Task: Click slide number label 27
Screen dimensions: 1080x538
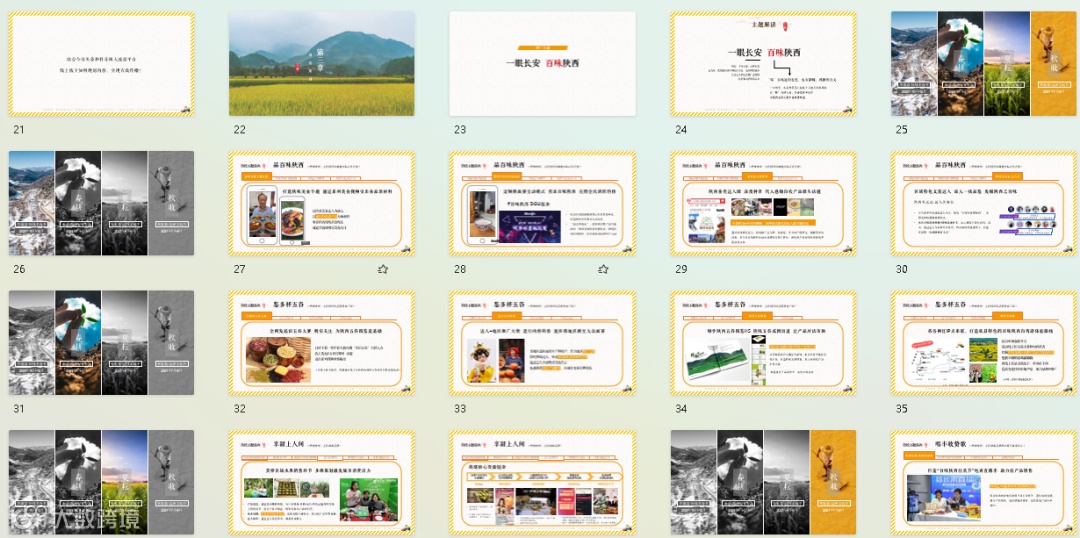Action: (x=239, y=269)
